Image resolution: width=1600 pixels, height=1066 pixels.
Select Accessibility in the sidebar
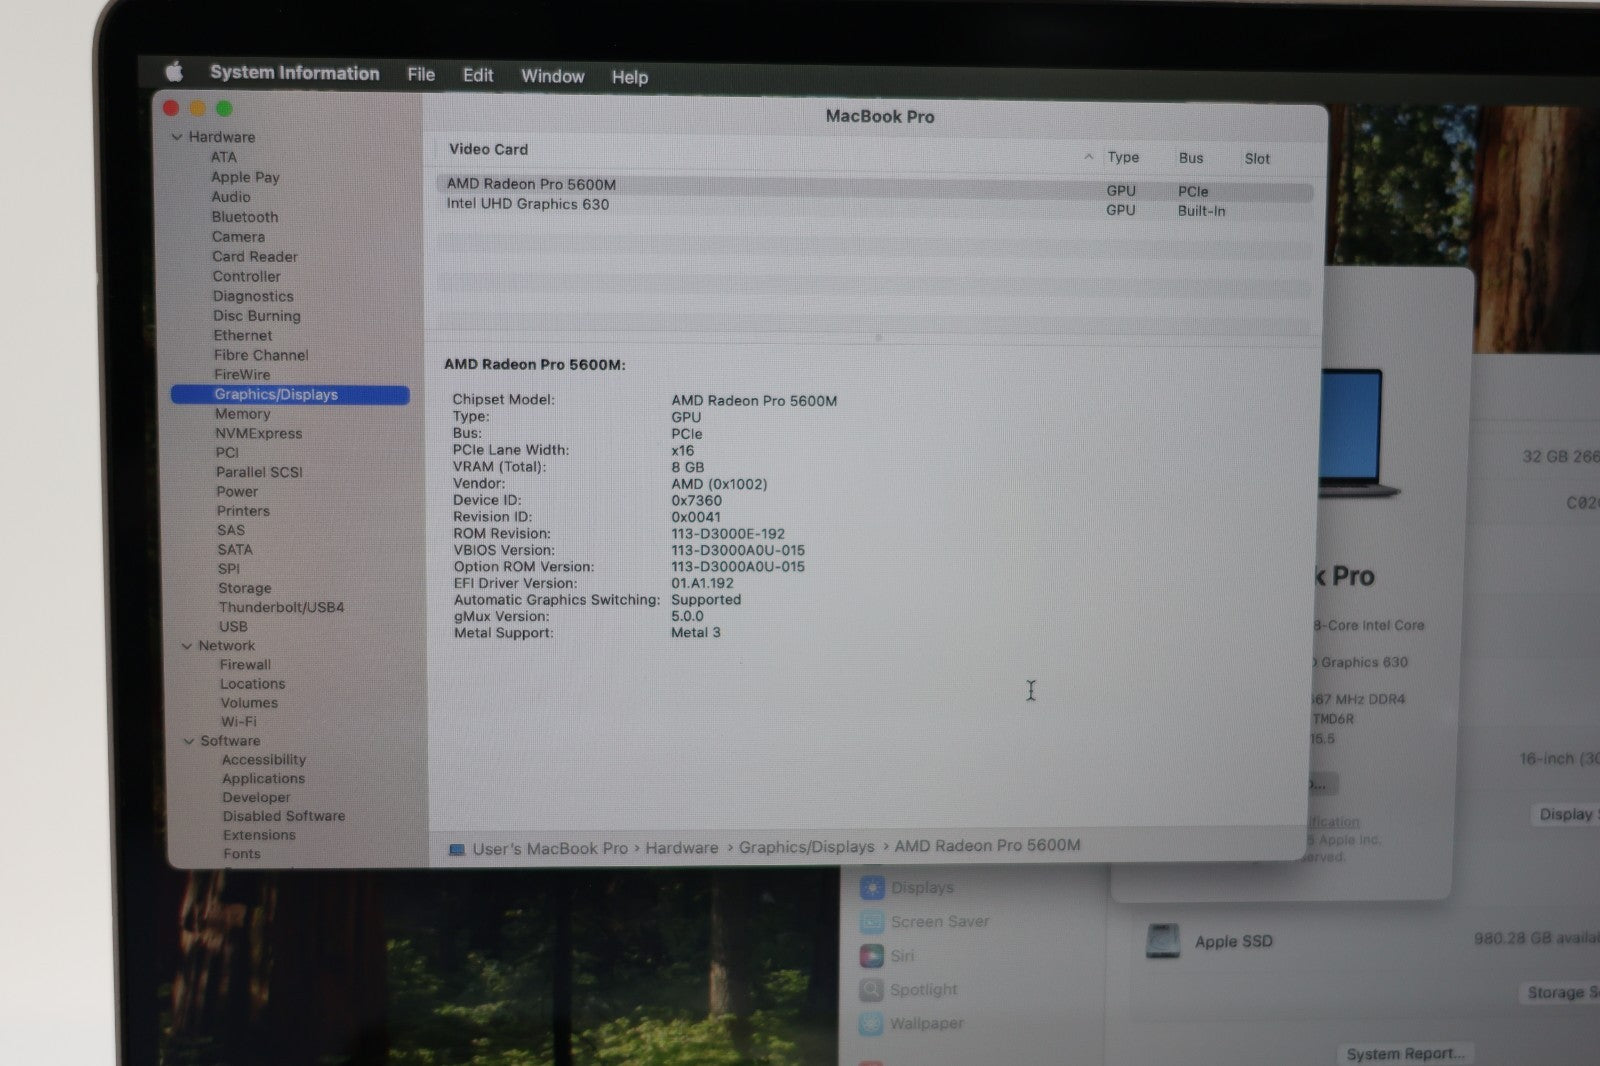[x=264, y=760]
